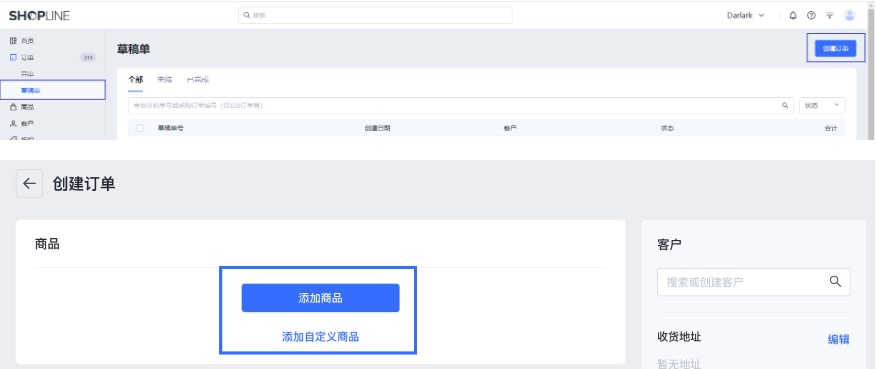Click the 状态 column header in the table
The image size is (876, 369).
tap(667, 128)
